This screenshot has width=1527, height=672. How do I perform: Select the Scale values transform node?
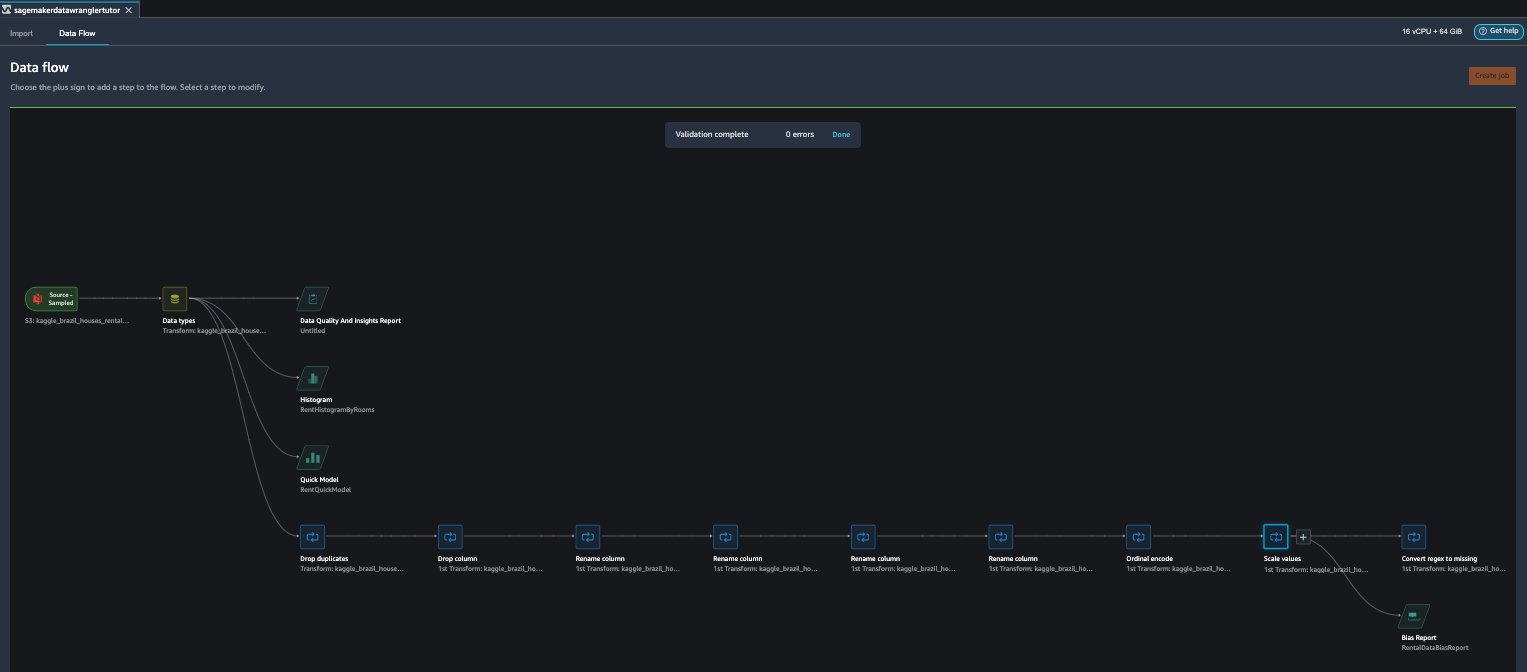pyautogui.click(x=1276, y=537)
